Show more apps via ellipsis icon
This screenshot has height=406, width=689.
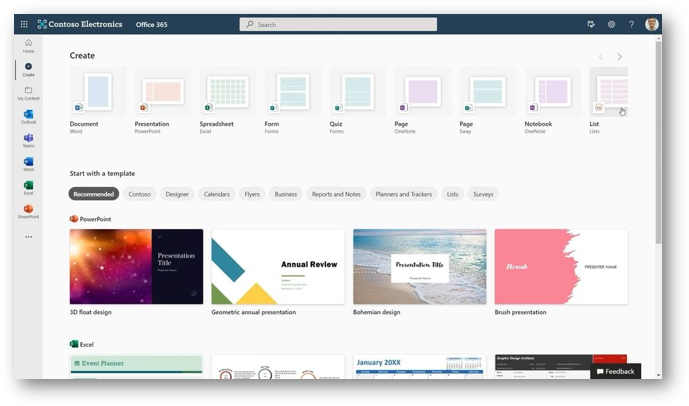29,237
